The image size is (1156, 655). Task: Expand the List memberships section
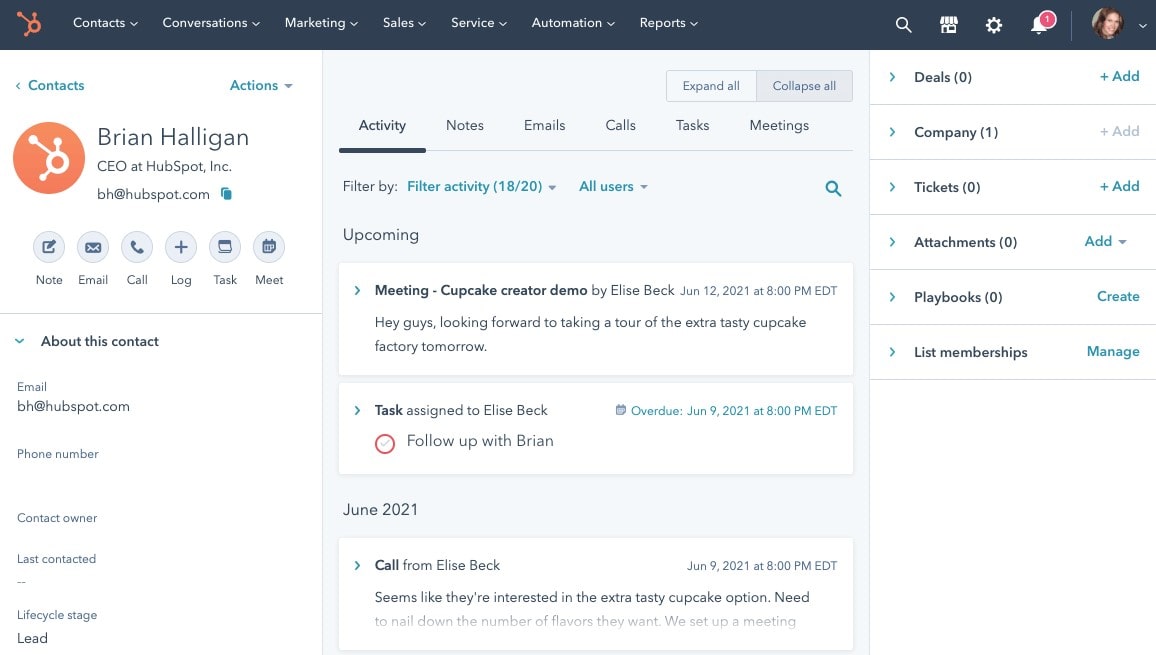tap(892, 352)
